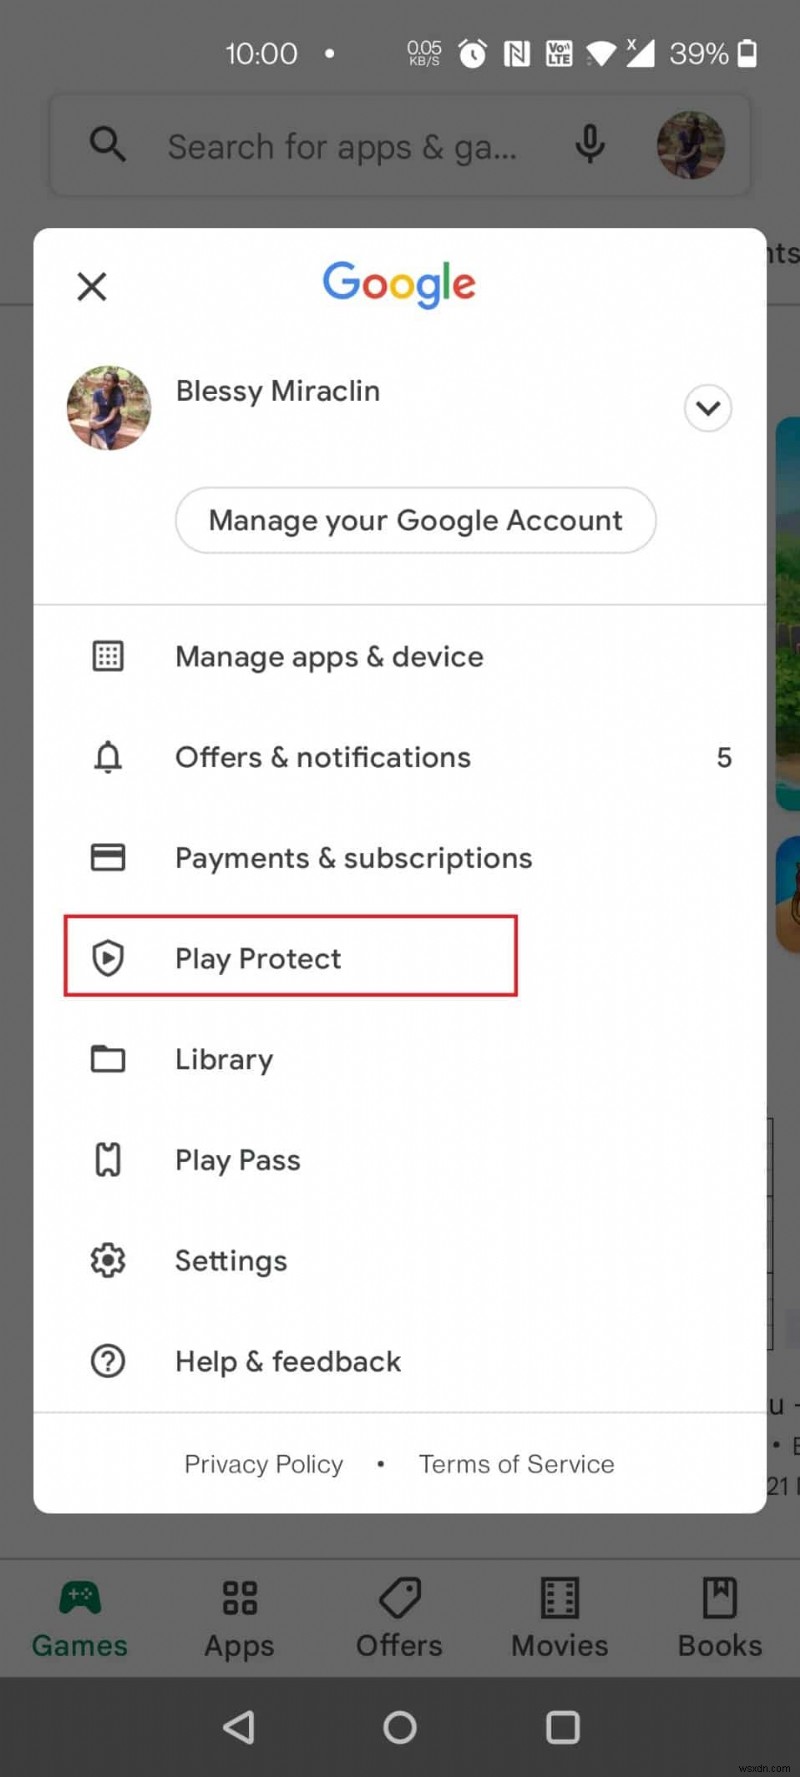
Task: Tap the Manage apps & device grid icon
Action: [108, 656]
